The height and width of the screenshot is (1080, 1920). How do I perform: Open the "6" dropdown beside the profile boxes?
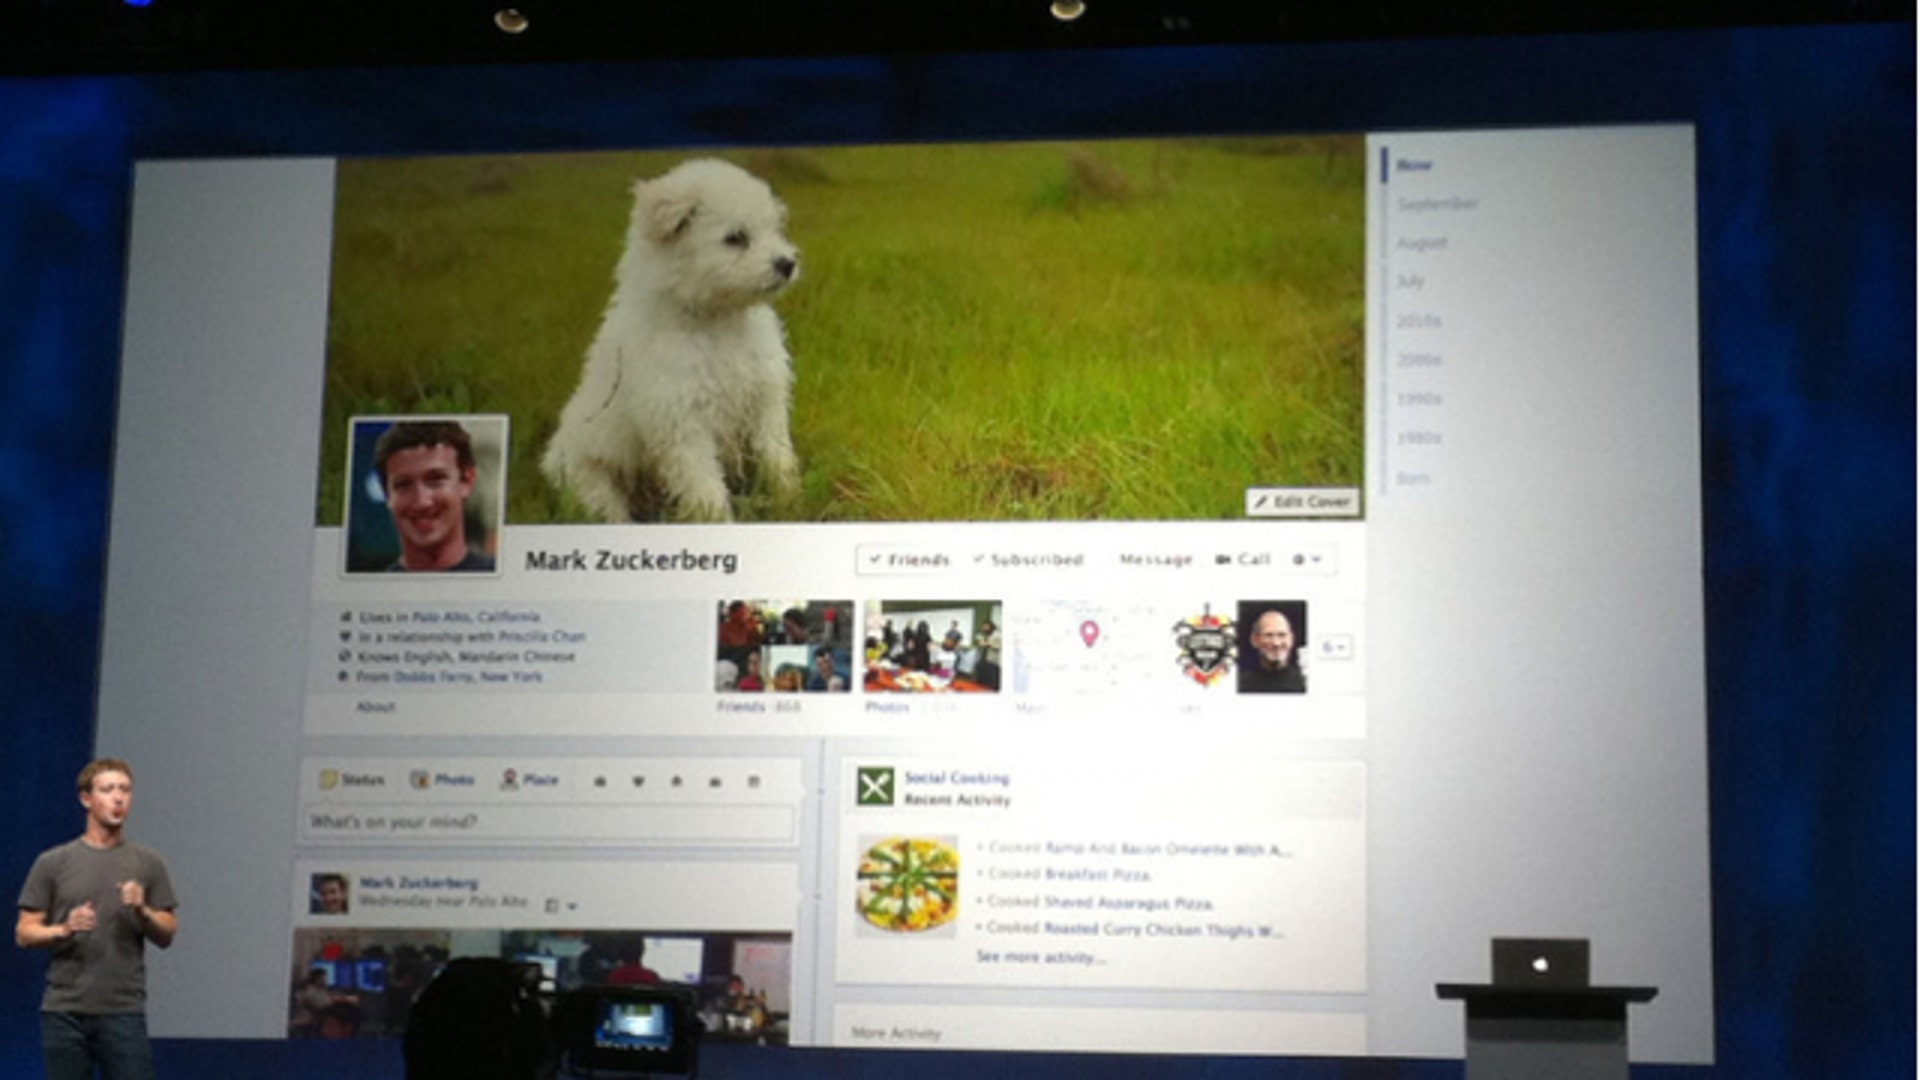point(1335,646)
